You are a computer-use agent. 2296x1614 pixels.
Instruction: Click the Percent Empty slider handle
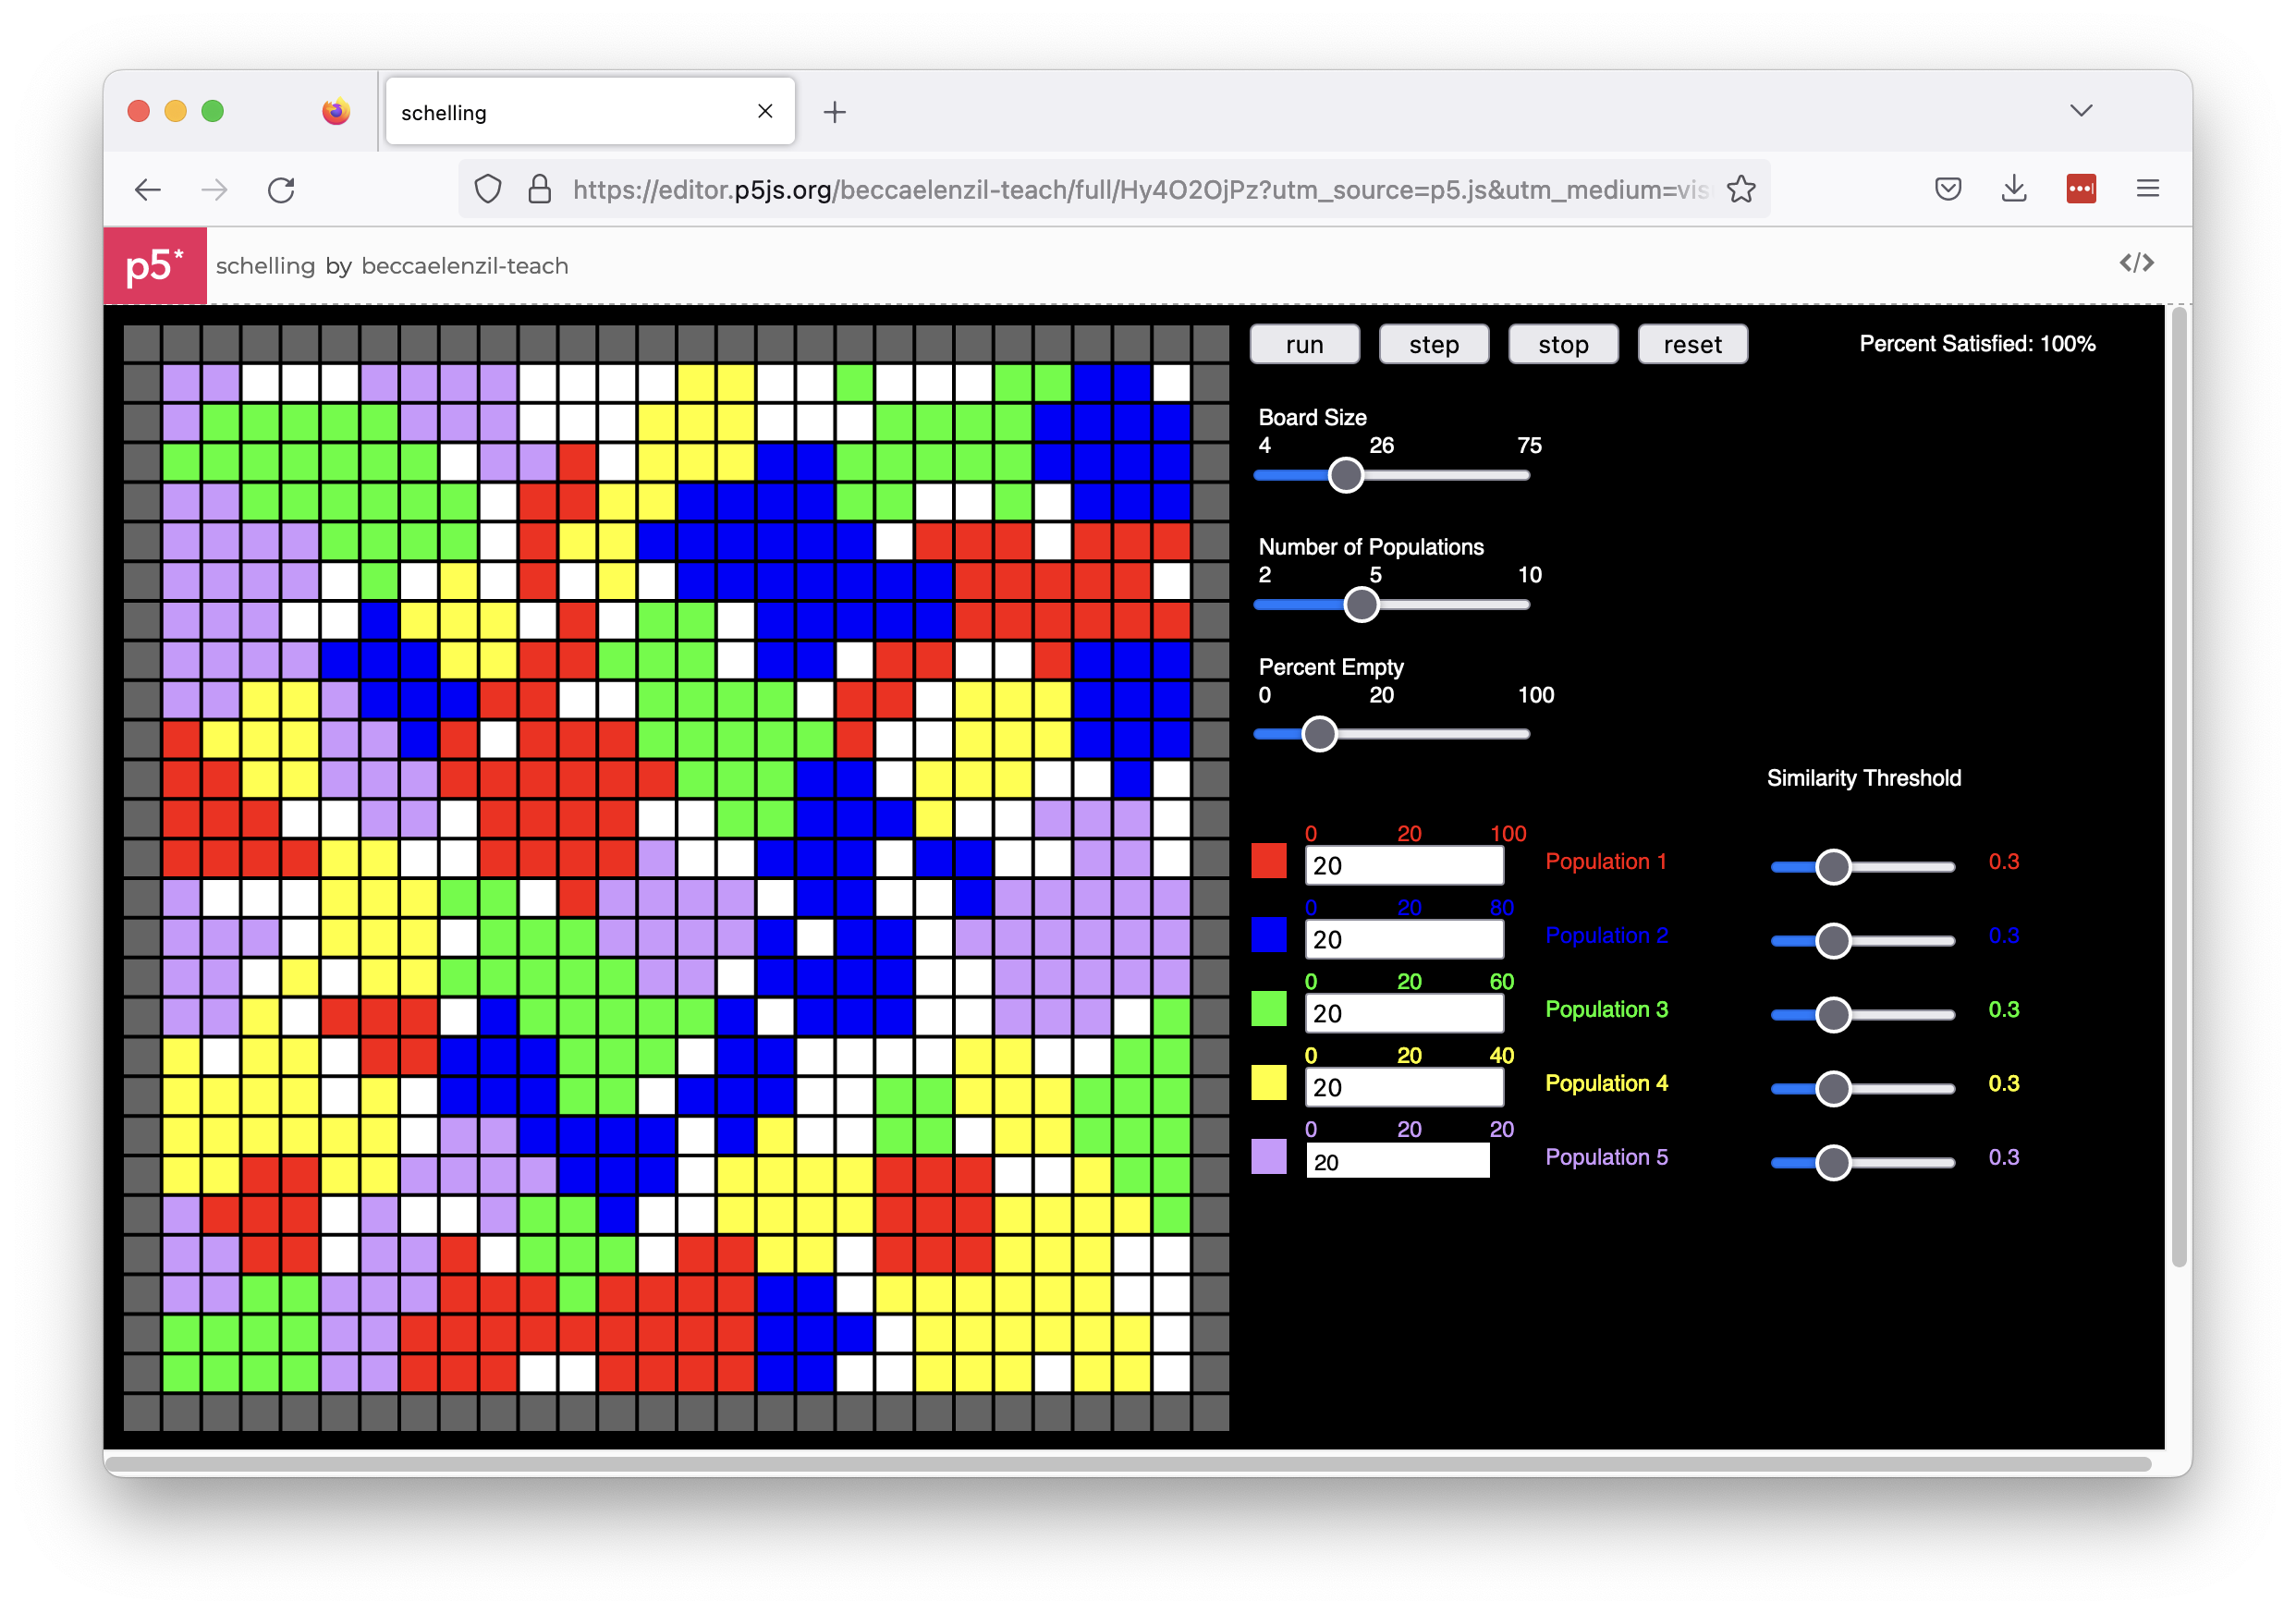coord(1320,734)
